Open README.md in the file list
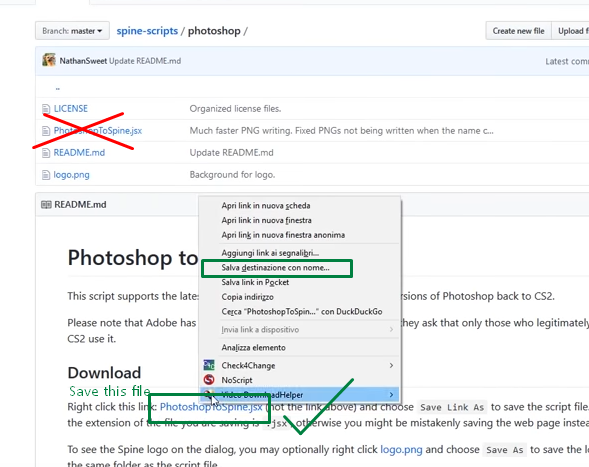Viewport: 589px width, 467px height. (79, 153)
